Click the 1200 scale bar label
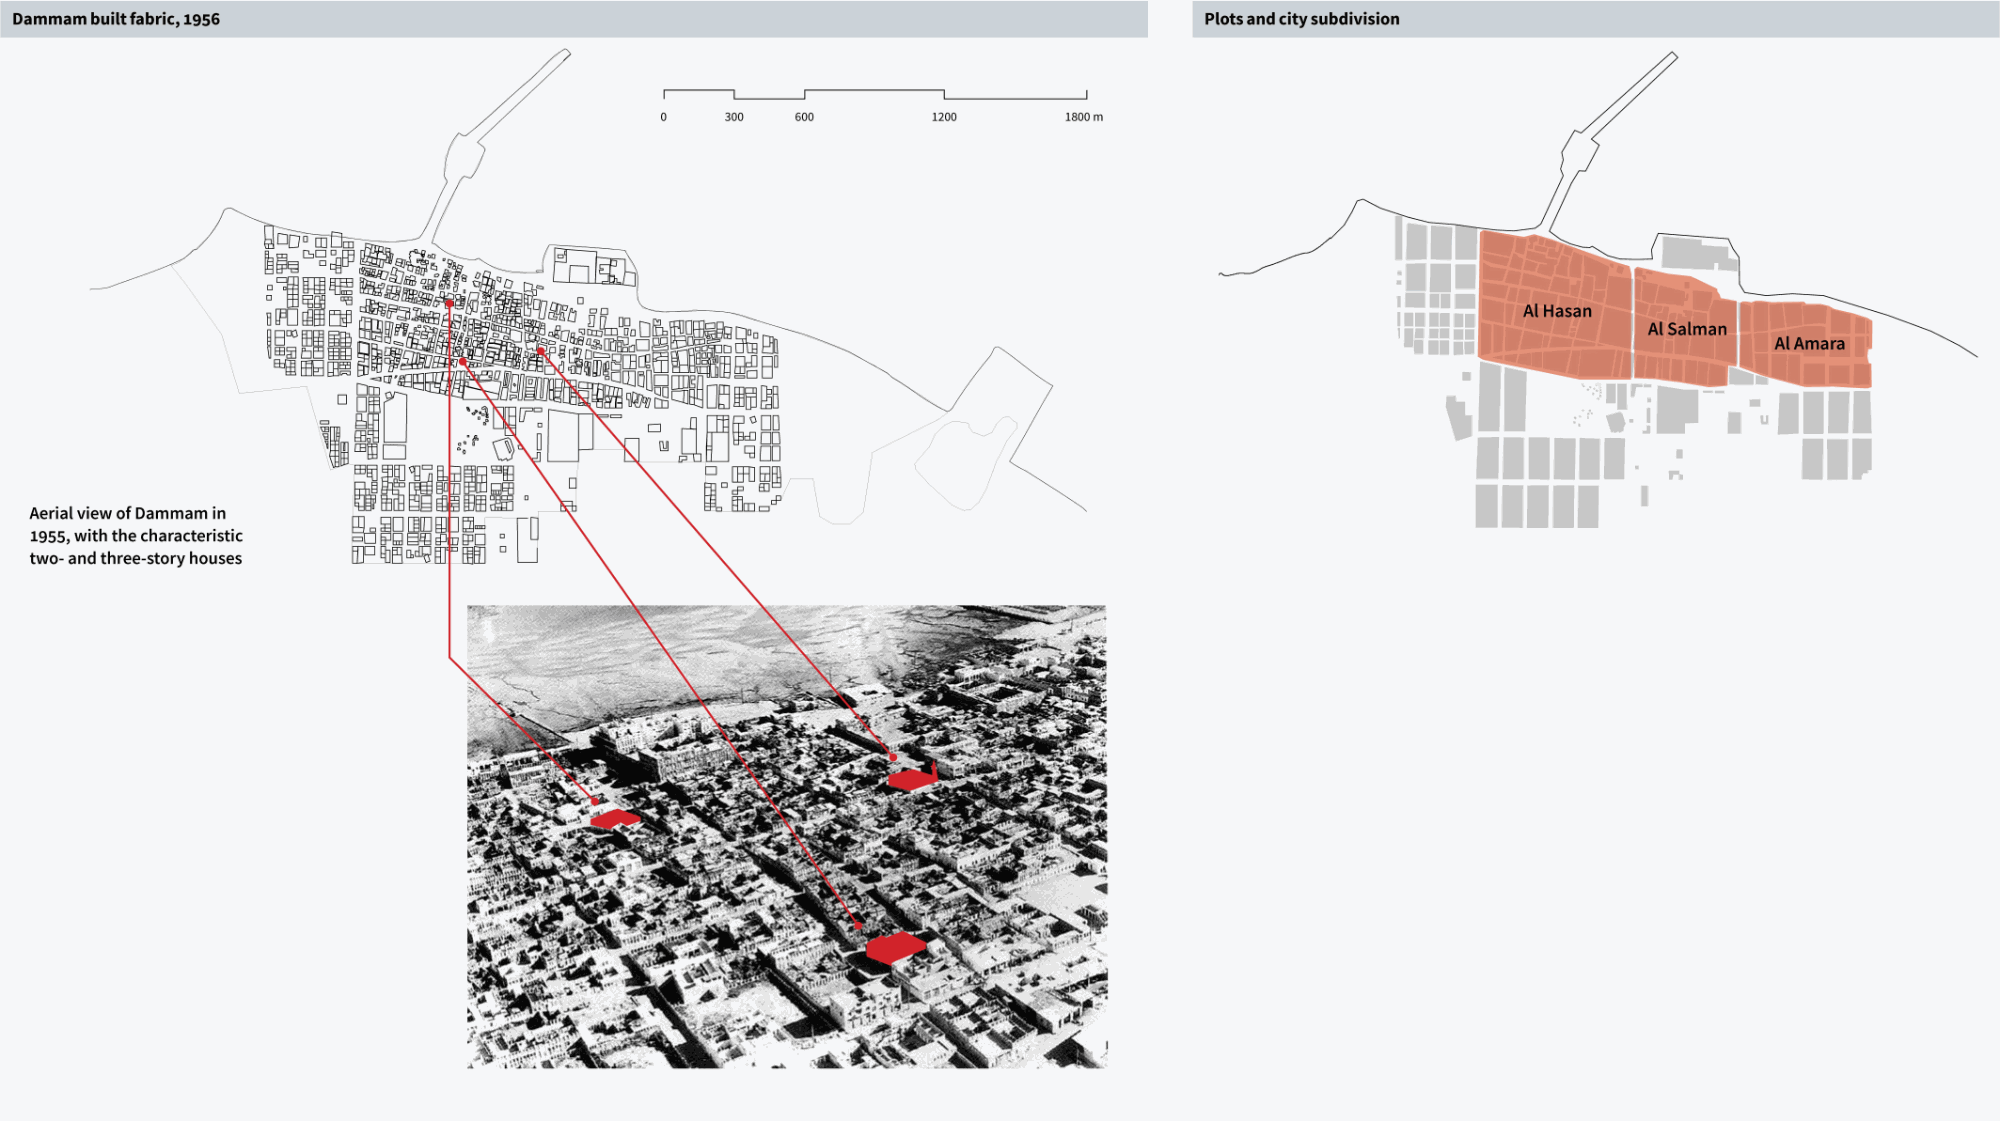The image size is (2000, 1121). [944, 117]
